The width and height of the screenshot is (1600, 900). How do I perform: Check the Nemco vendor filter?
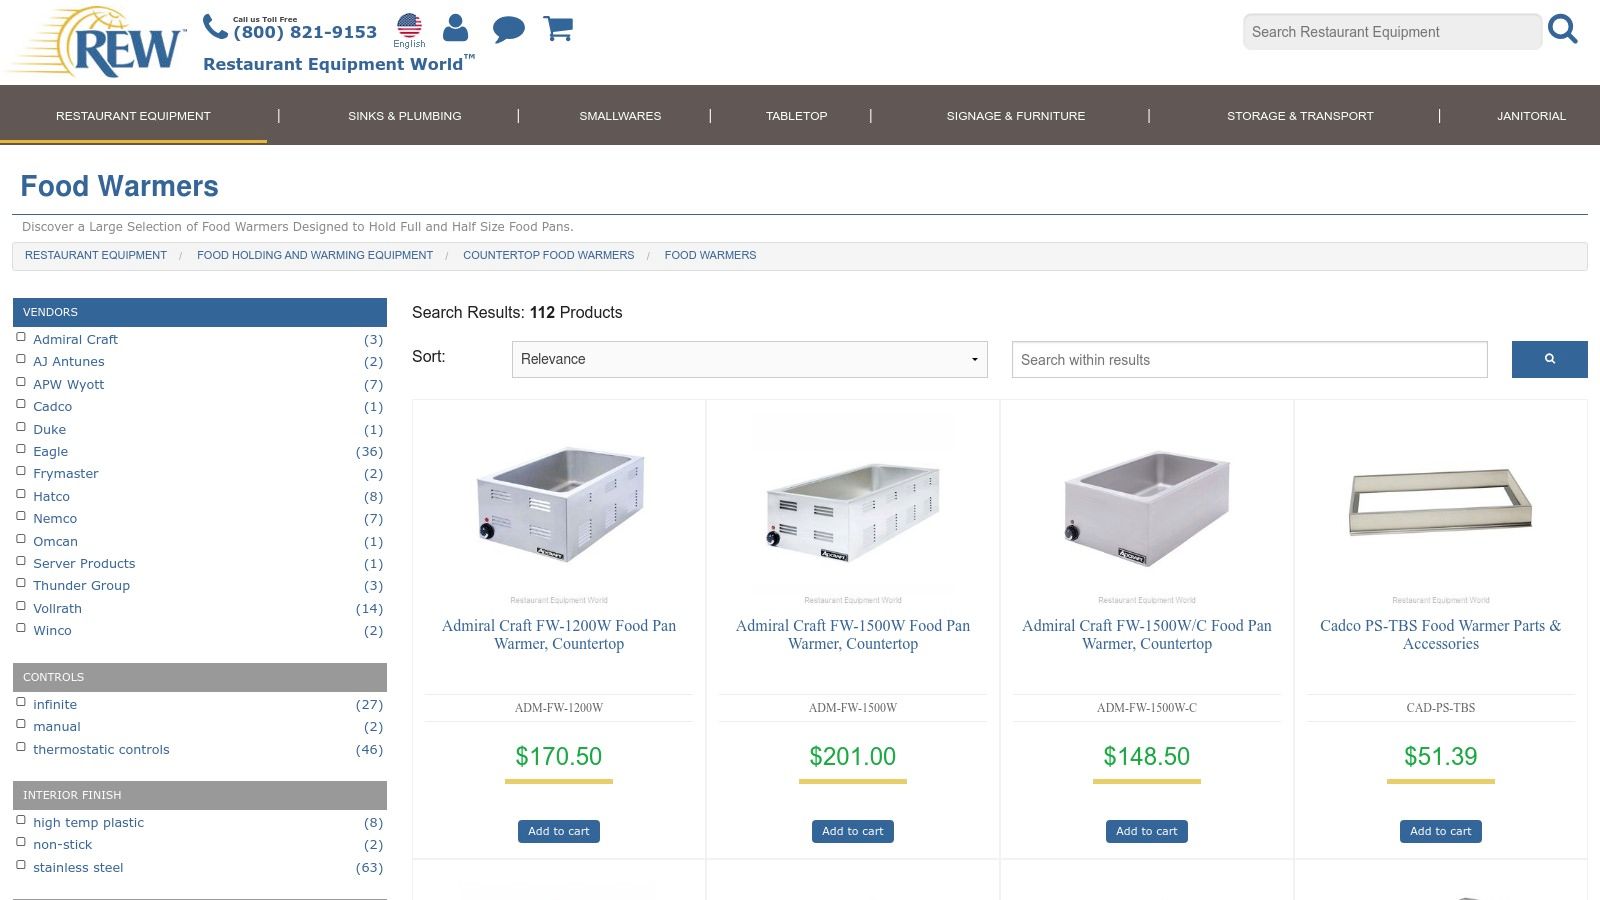(21, 516)
